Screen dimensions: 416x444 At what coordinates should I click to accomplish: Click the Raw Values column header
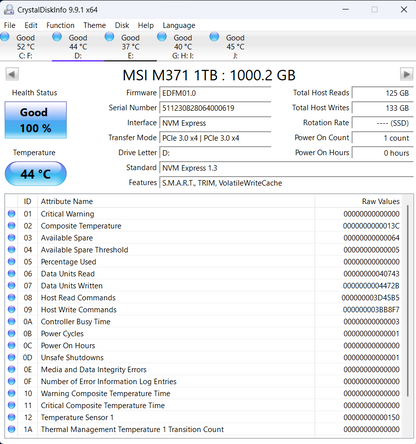click(358, 201)
